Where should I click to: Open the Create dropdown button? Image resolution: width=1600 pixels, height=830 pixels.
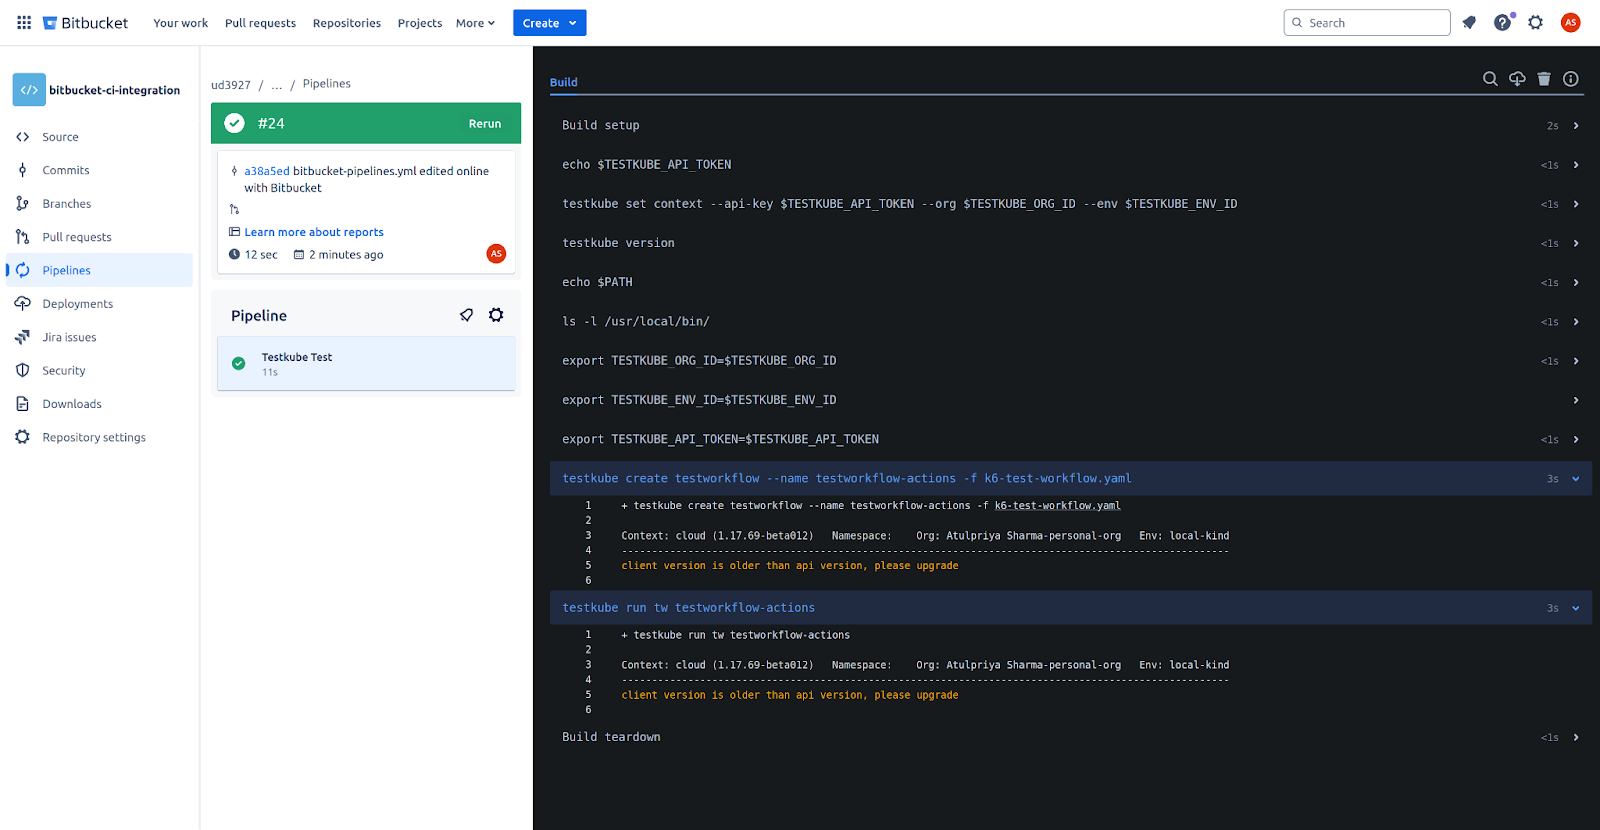click(549, 23)
